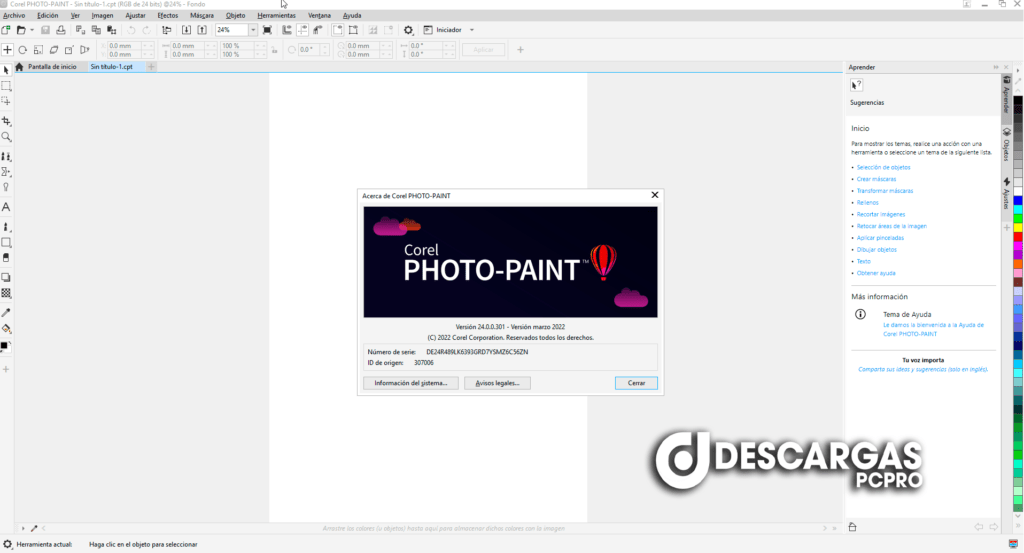
Task: Toggle the Rulers display button
Action: 287,30
